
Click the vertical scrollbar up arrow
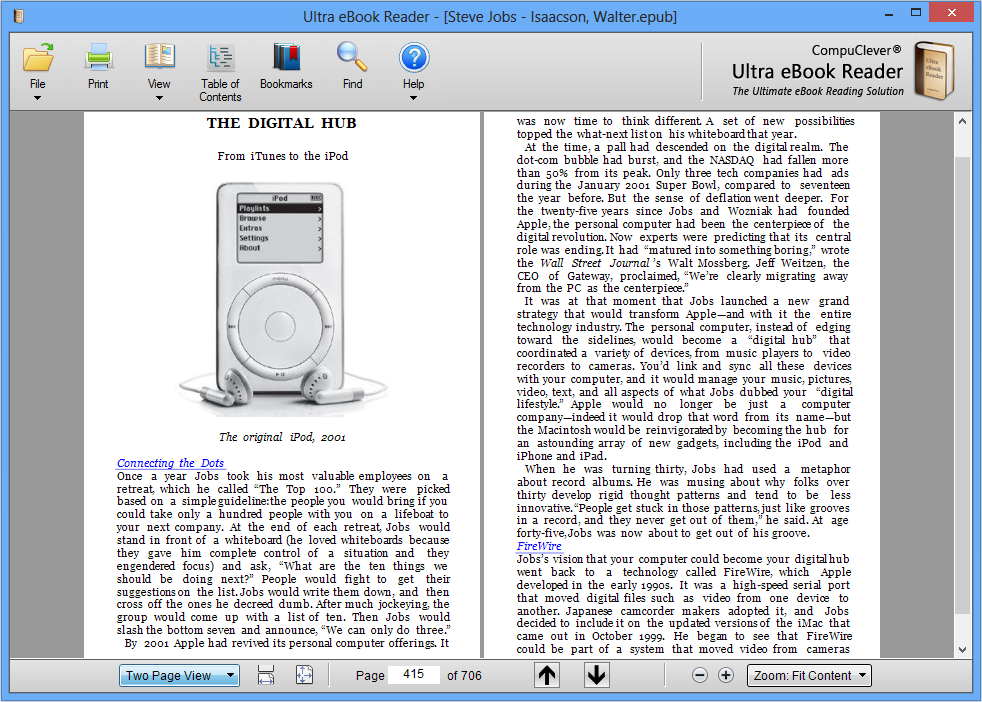tap(963, 121)
